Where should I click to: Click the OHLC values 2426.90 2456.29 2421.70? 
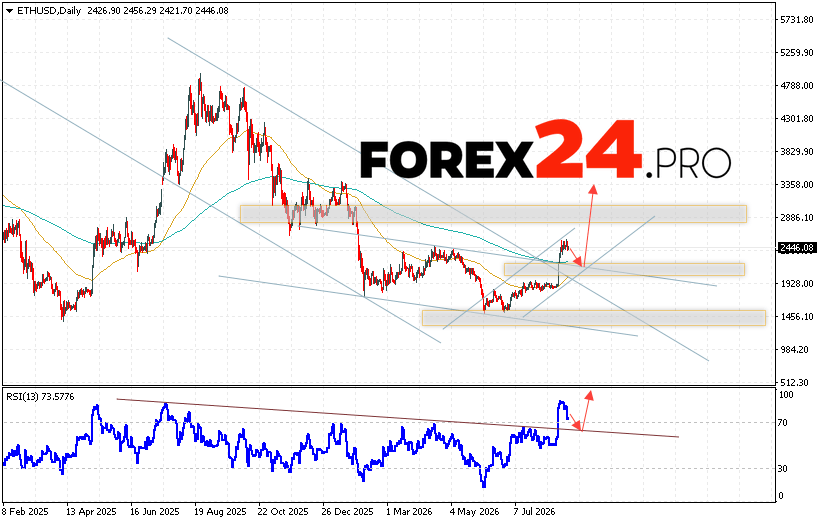tap(139, 10)
